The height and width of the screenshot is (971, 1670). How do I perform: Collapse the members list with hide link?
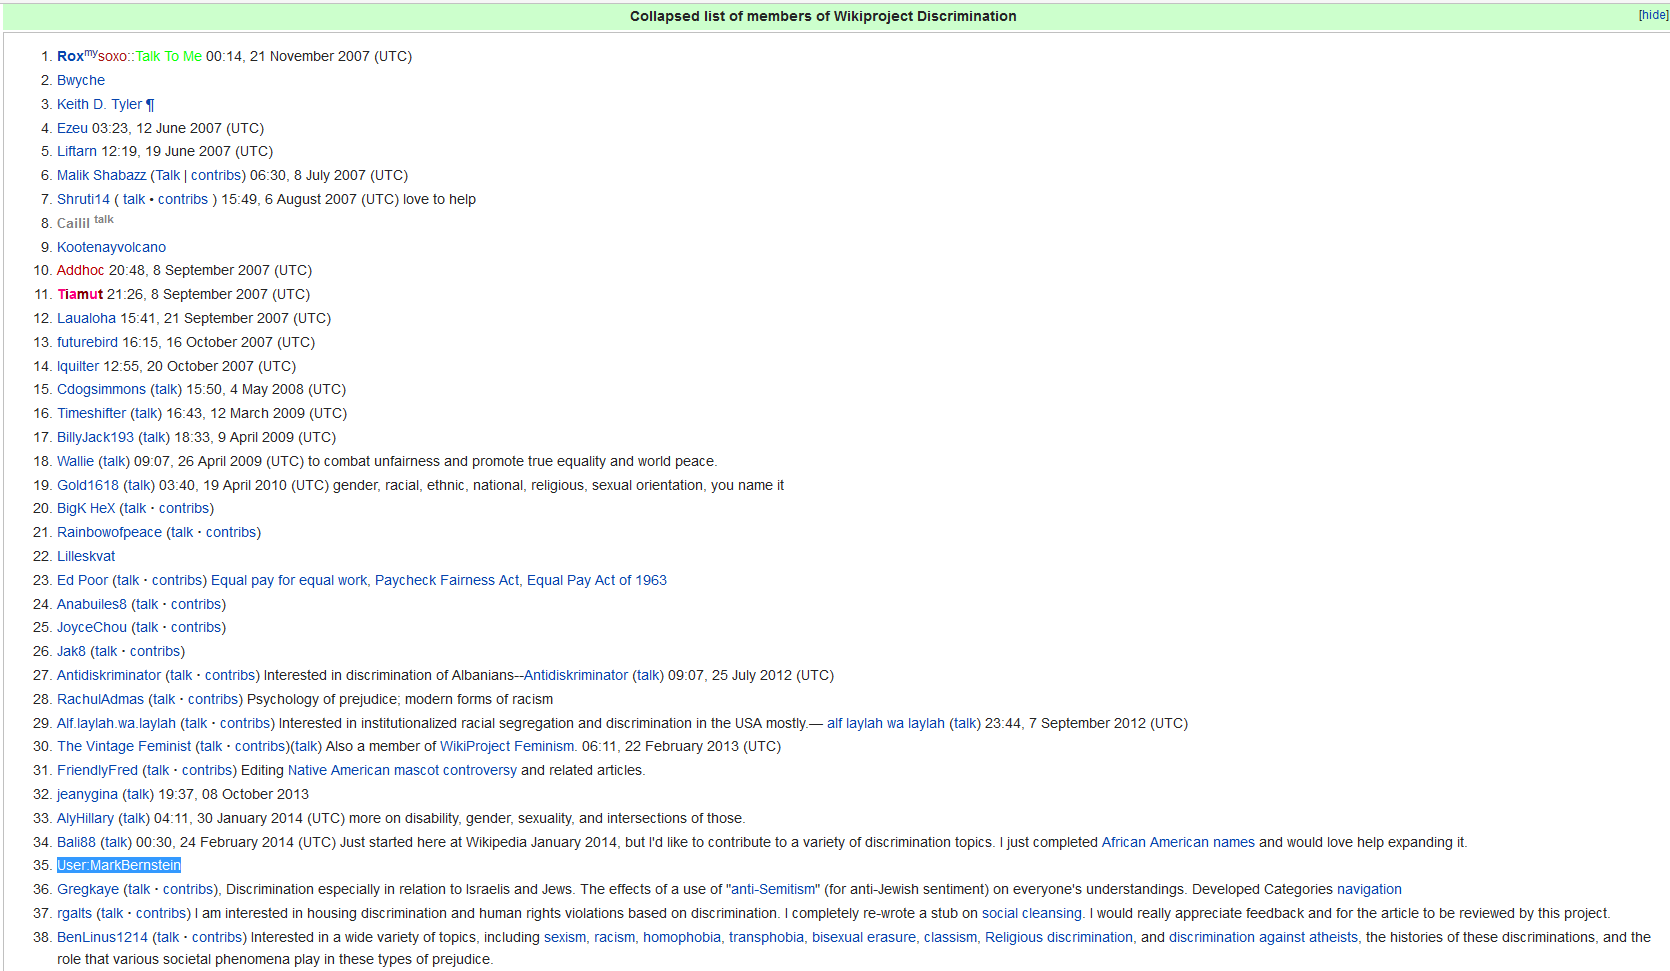tap(1653, 15)
